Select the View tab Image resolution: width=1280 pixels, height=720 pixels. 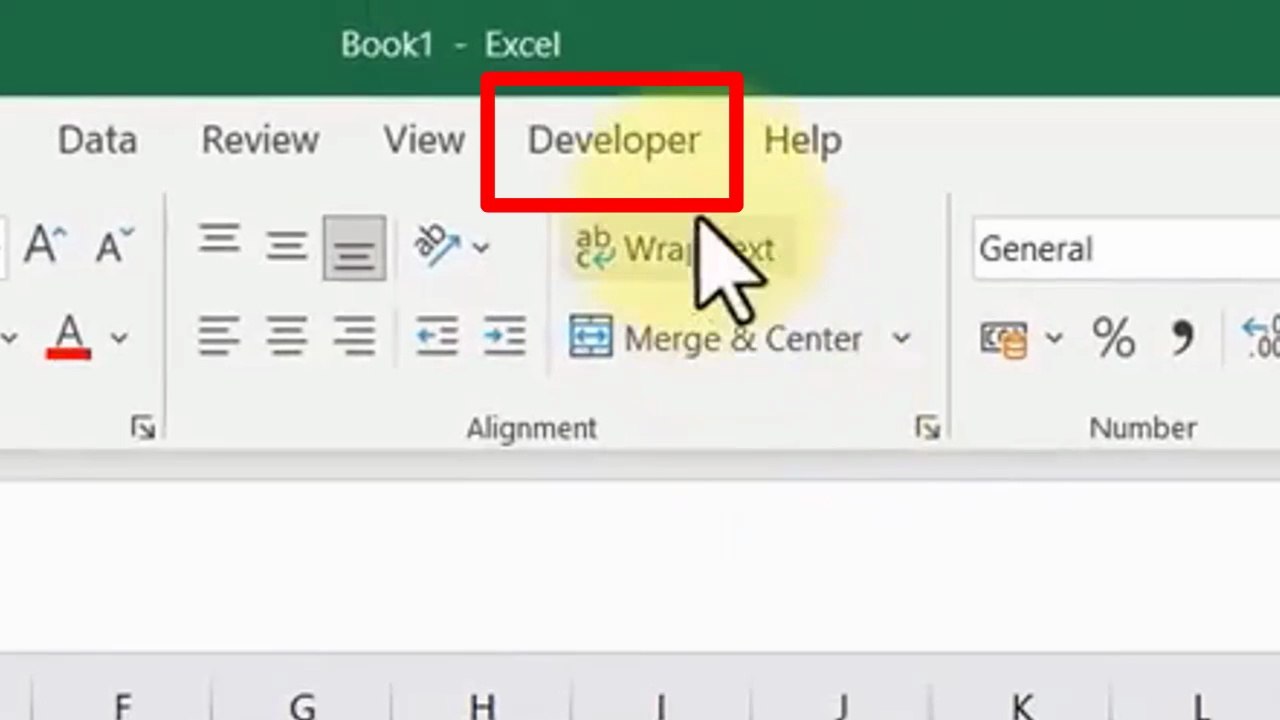(x=424, y=140)
